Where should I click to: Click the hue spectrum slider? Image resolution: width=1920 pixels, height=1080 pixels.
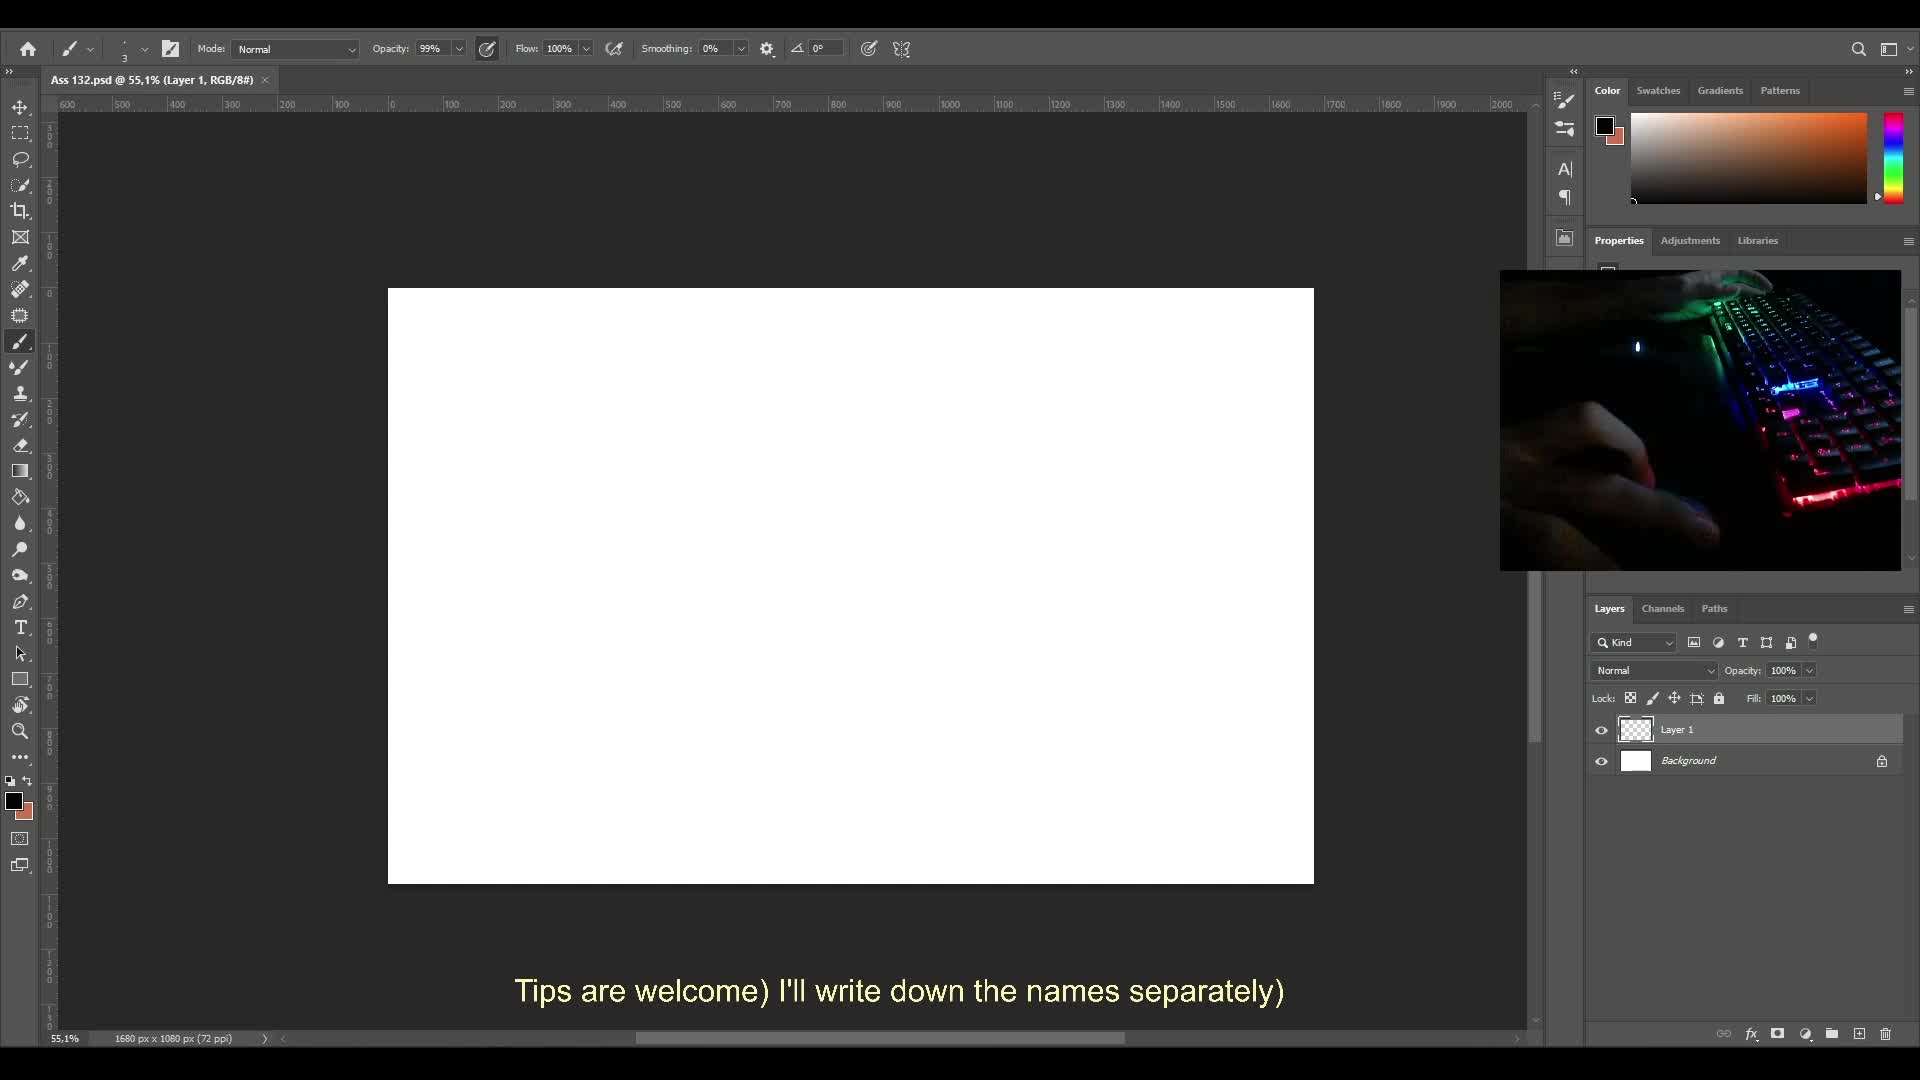click(1894, 158)
